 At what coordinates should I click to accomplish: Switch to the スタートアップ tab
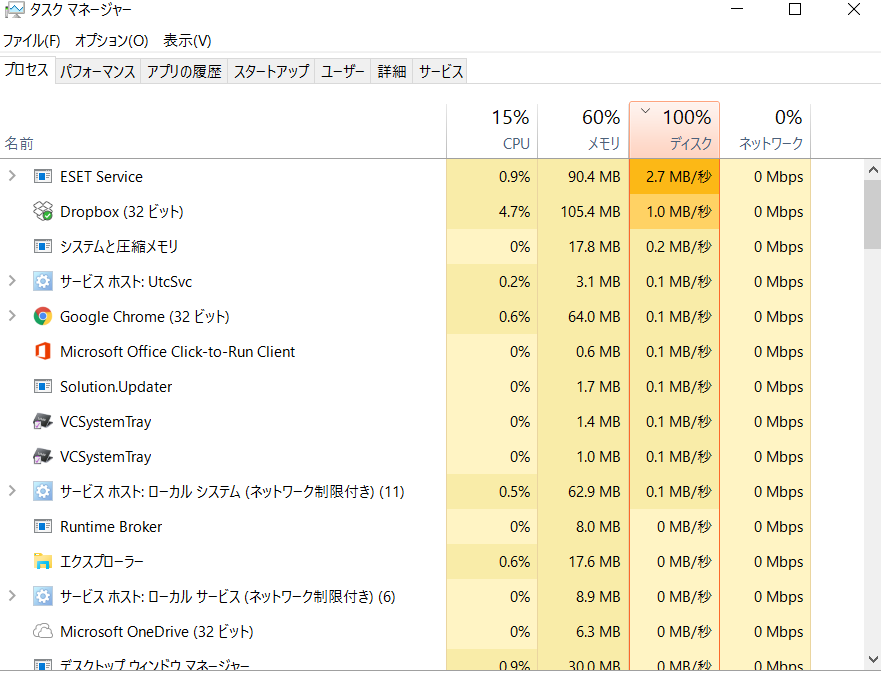(x=271, y=71)
